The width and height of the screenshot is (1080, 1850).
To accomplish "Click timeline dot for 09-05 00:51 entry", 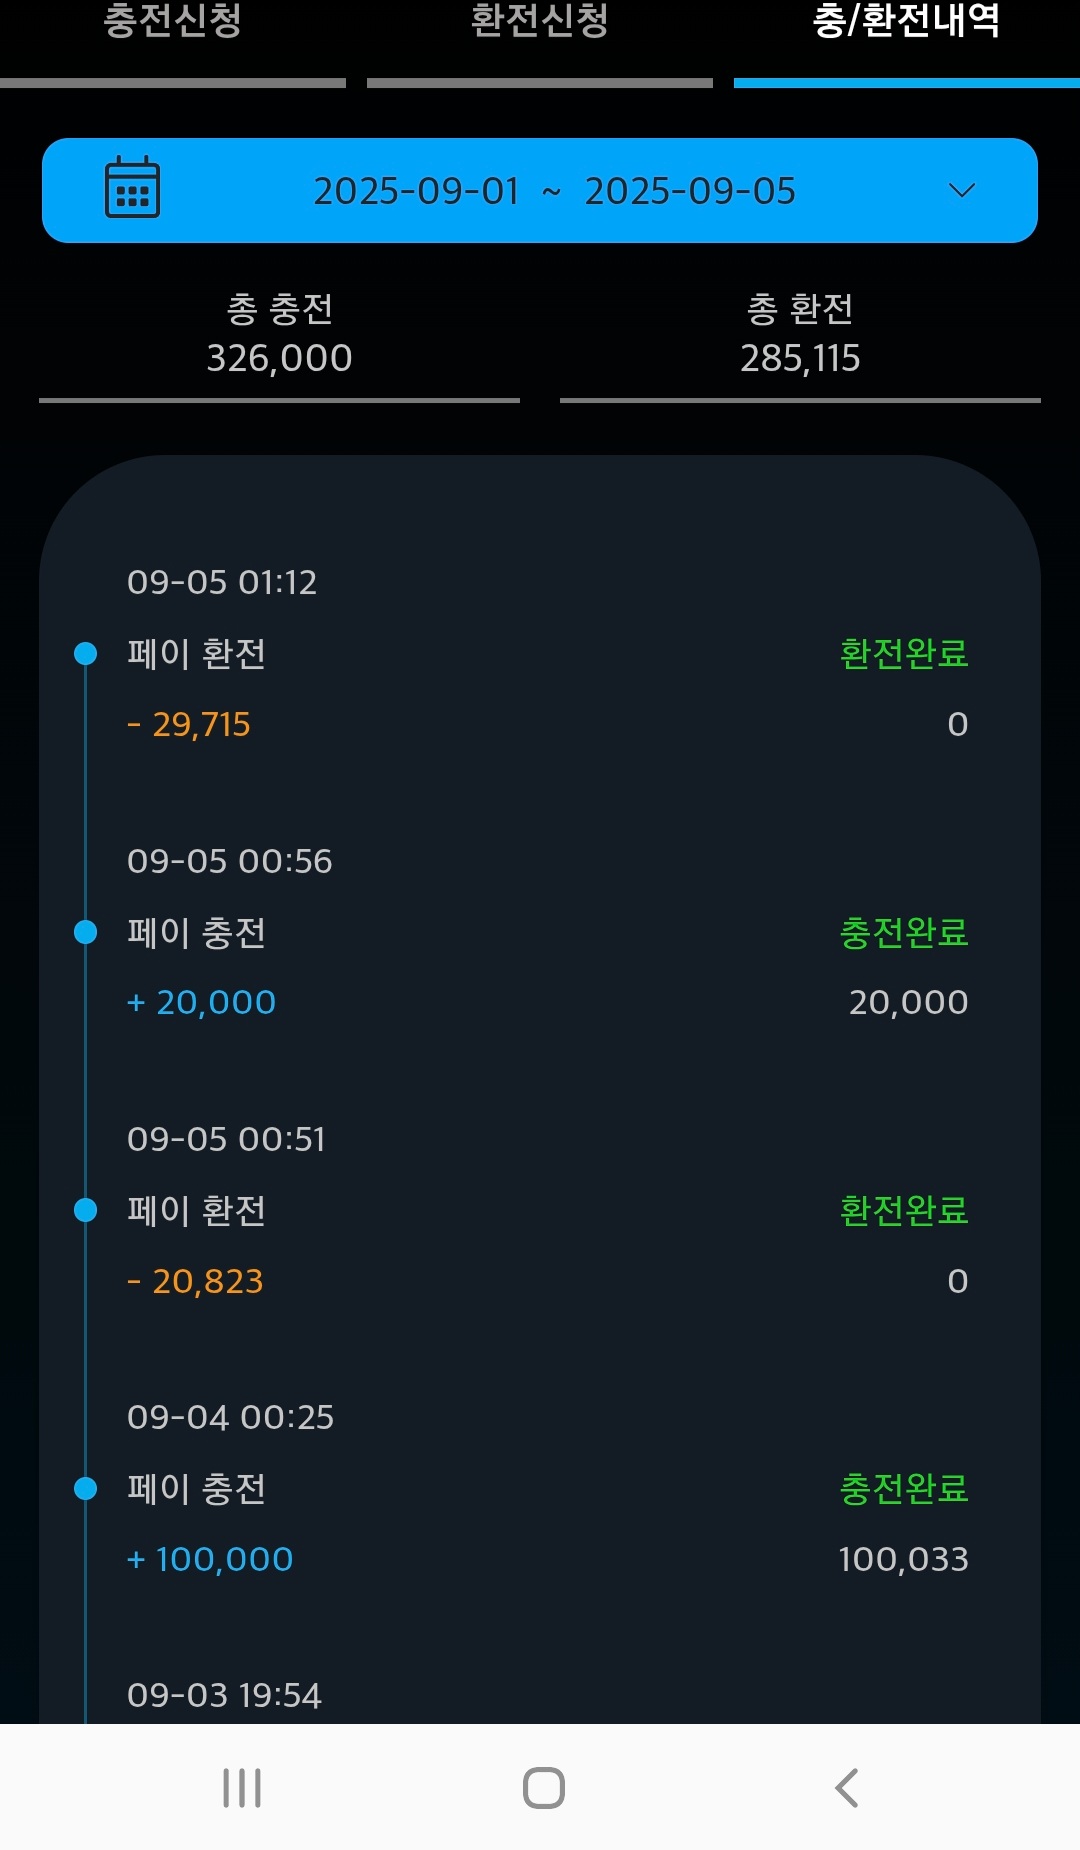I will (x=86, y=1210).
